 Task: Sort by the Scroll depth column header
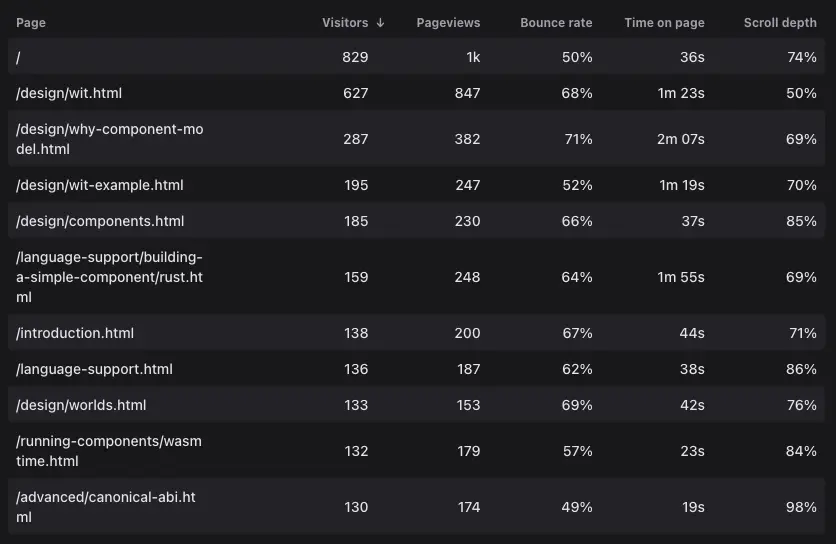coord(780,23)
